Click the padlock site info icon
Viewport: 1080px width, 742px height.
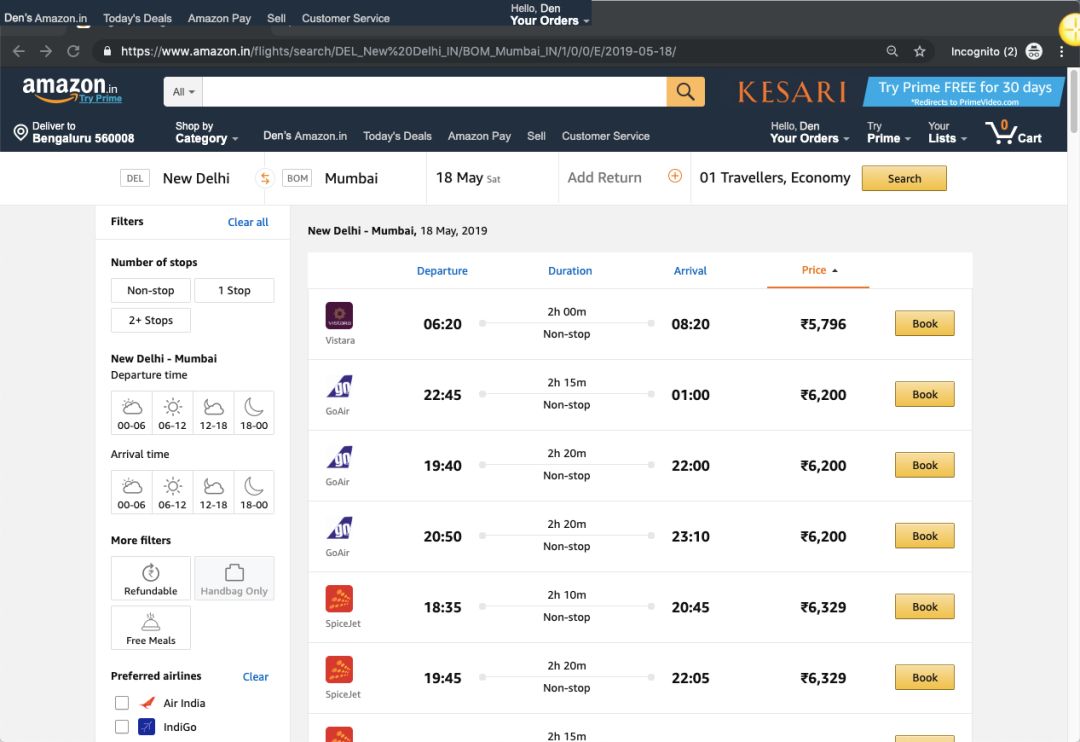coord(107,51)
